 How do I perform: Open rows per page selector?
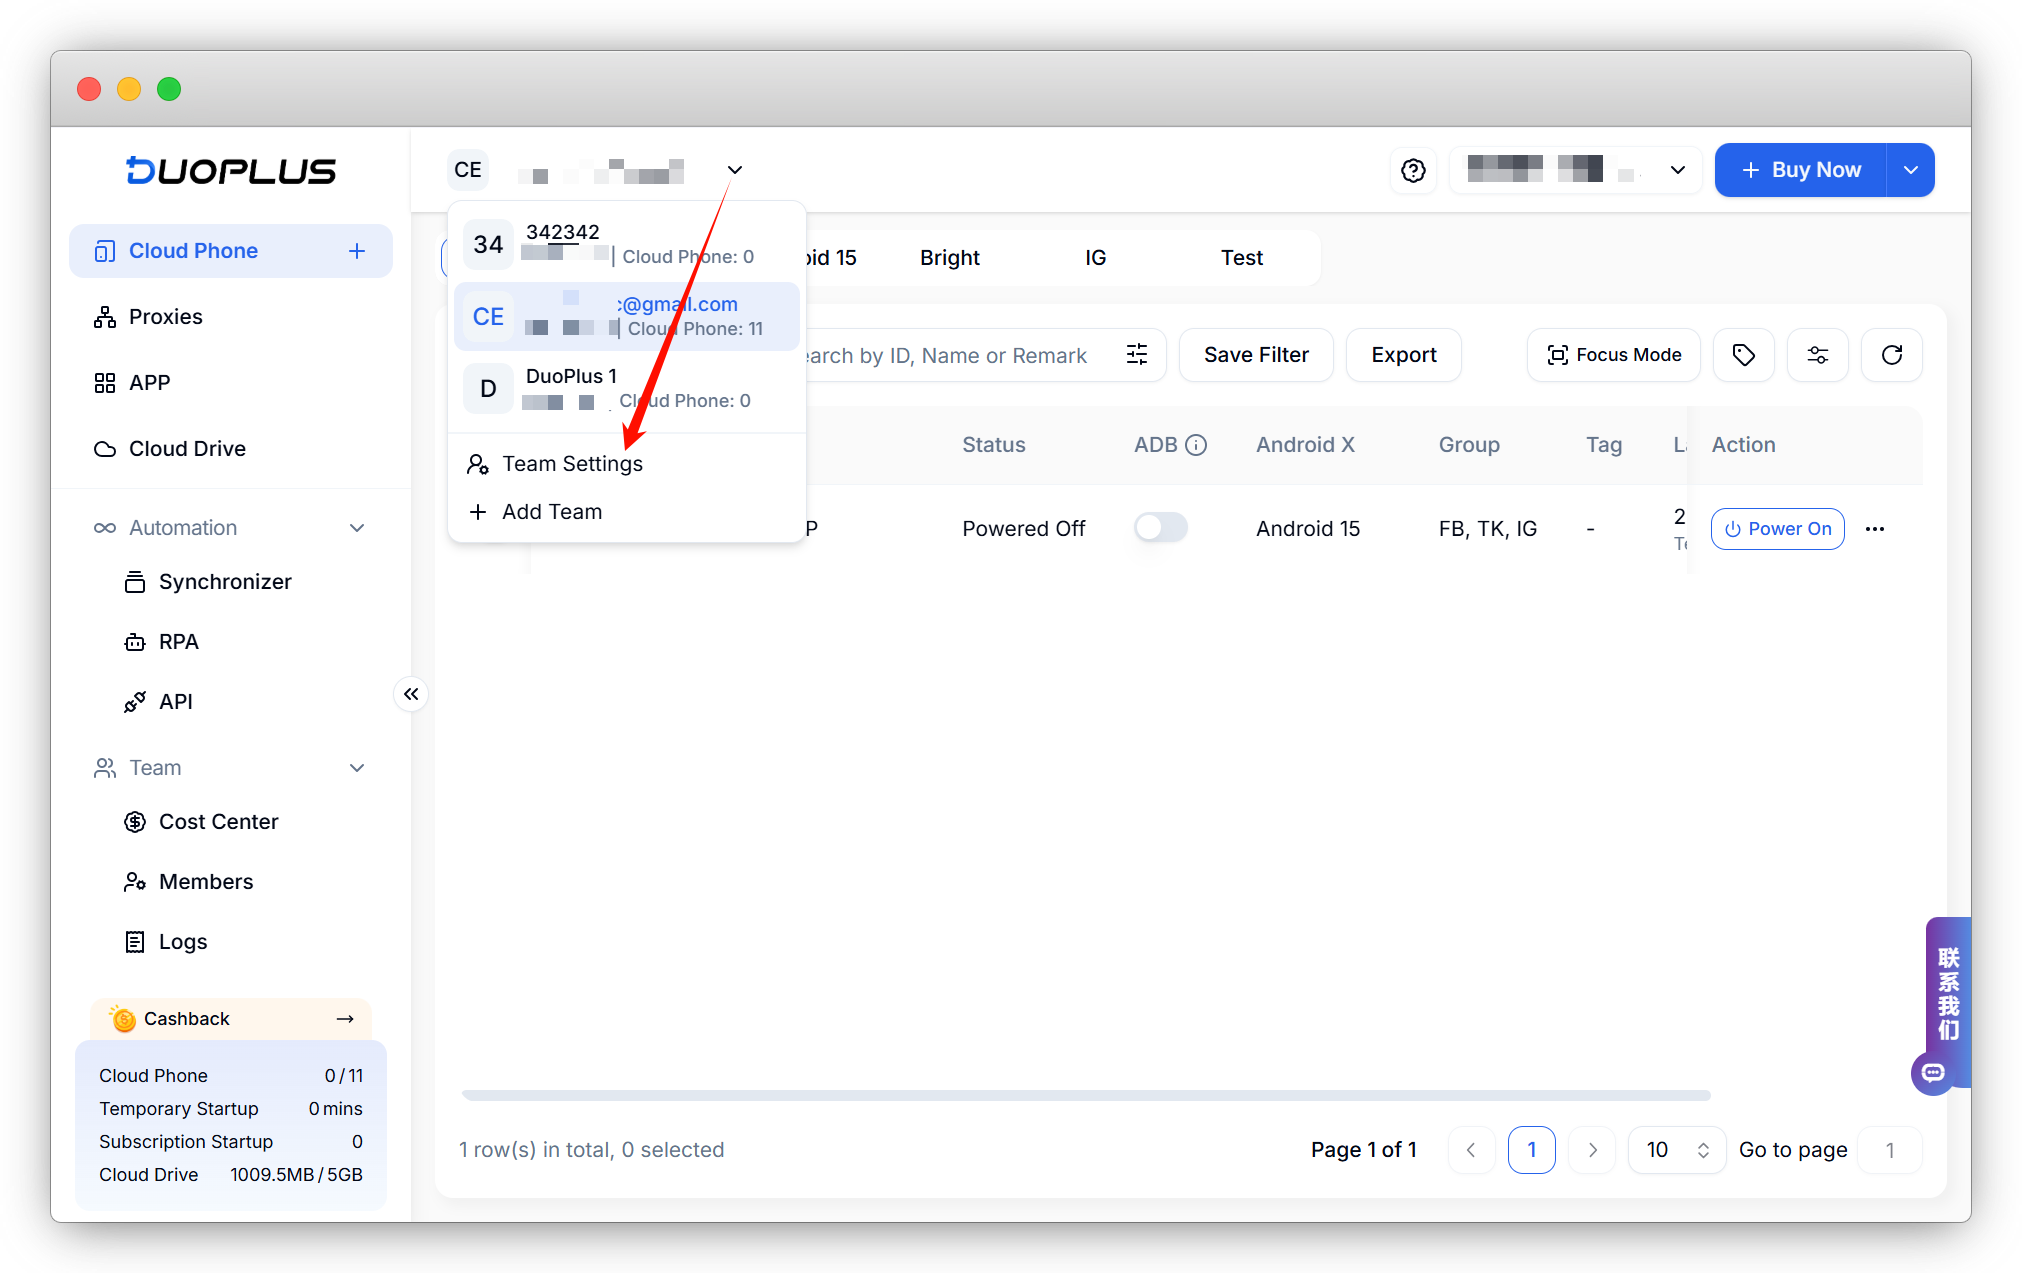click(1676, 1150)
